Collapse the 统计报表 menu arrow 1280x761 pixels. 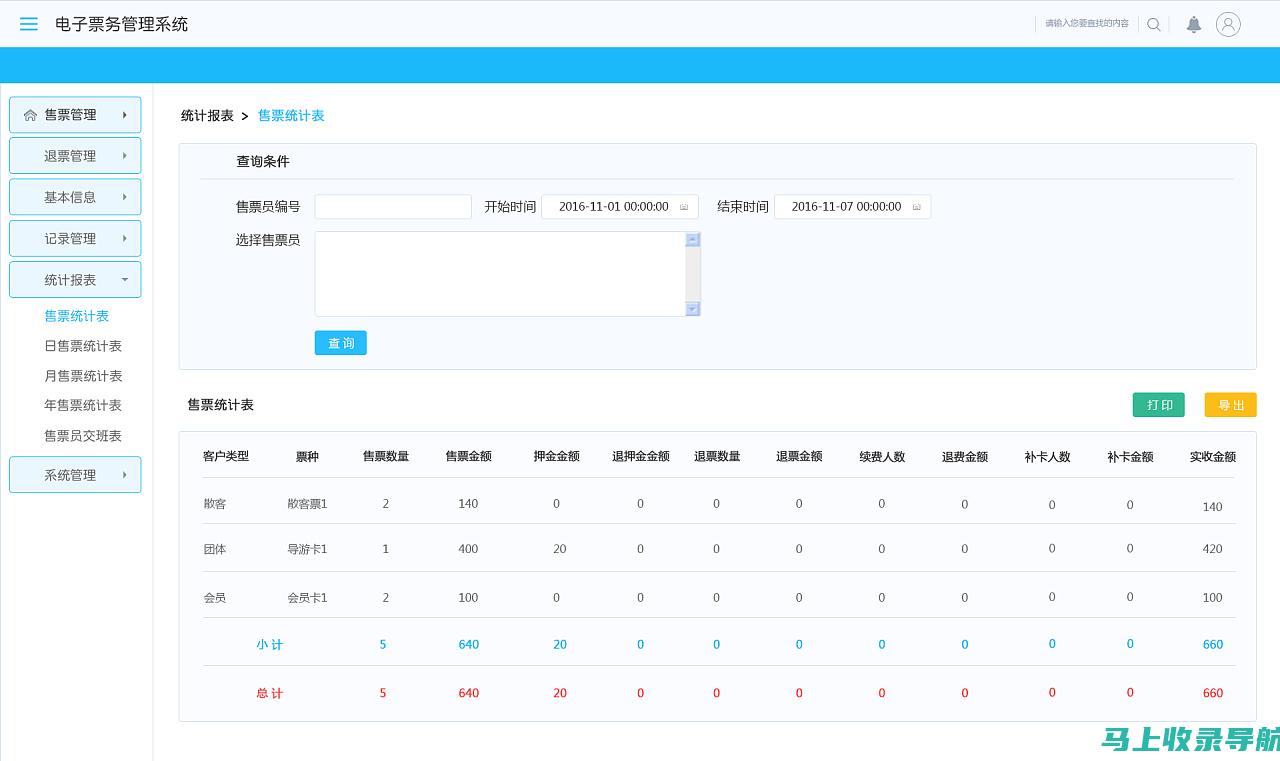[125, 280]
